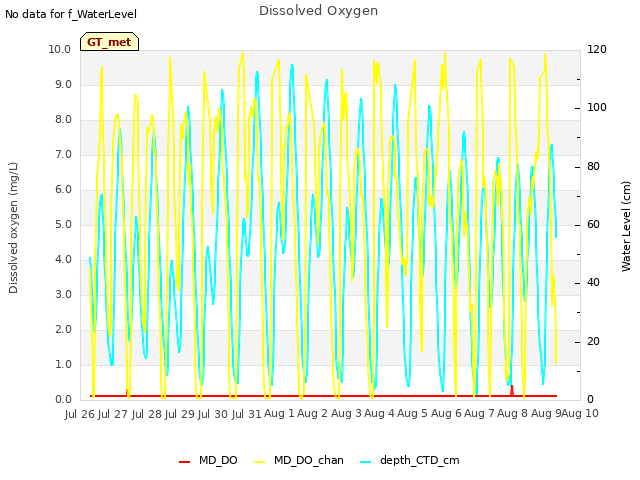Click the 'Water Level (cm)' axis title

point(626,227)
